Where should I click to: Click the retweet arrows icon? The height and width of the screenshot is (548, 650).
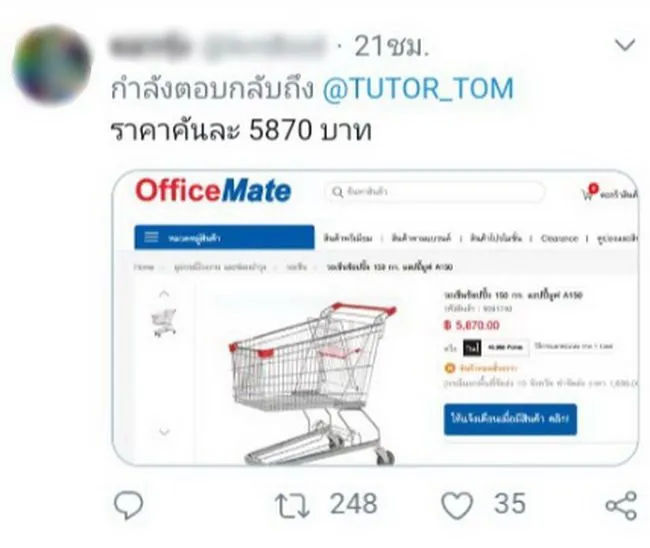[292, 505]
